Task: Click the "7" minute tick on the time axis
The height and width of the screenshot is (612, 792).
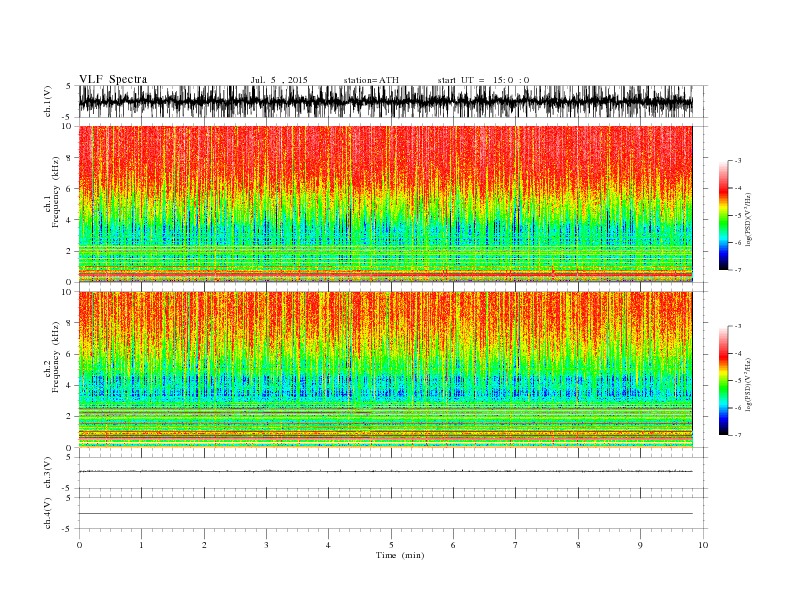Action: 516,545
